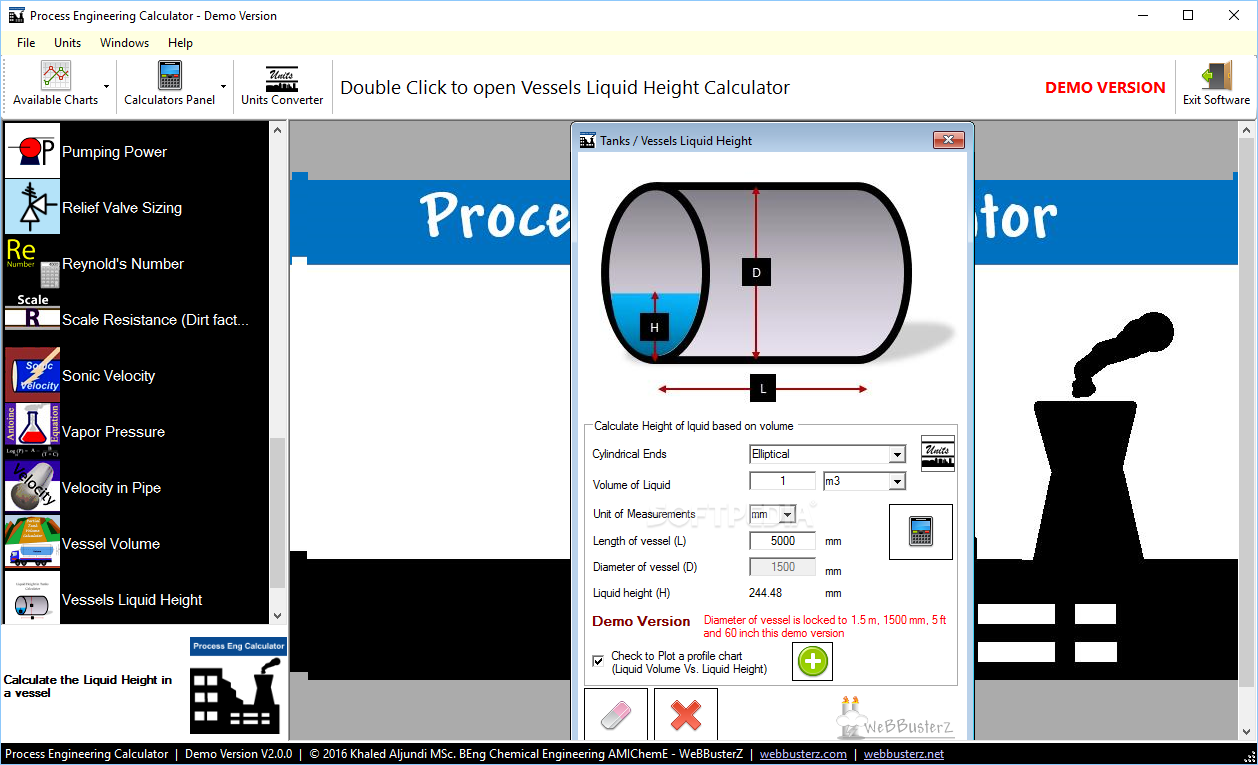Open the Help menu
1258x765 pixels.
[181, 43]
